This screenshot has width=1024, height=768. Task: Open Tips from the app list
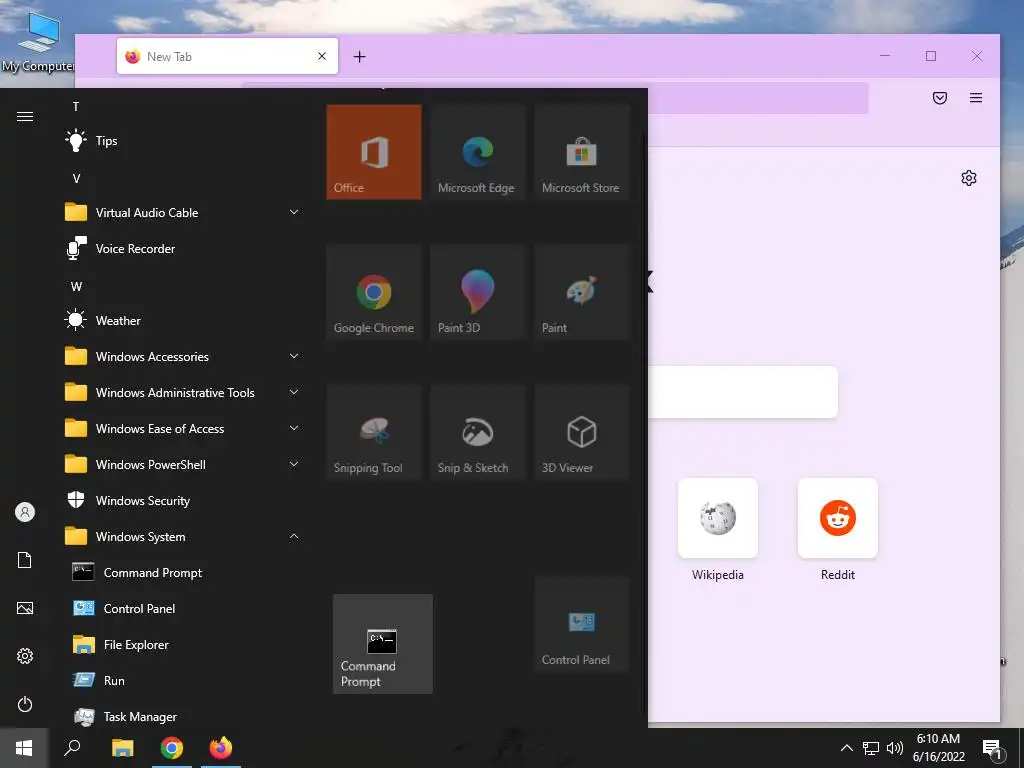[x=183, y=140]
